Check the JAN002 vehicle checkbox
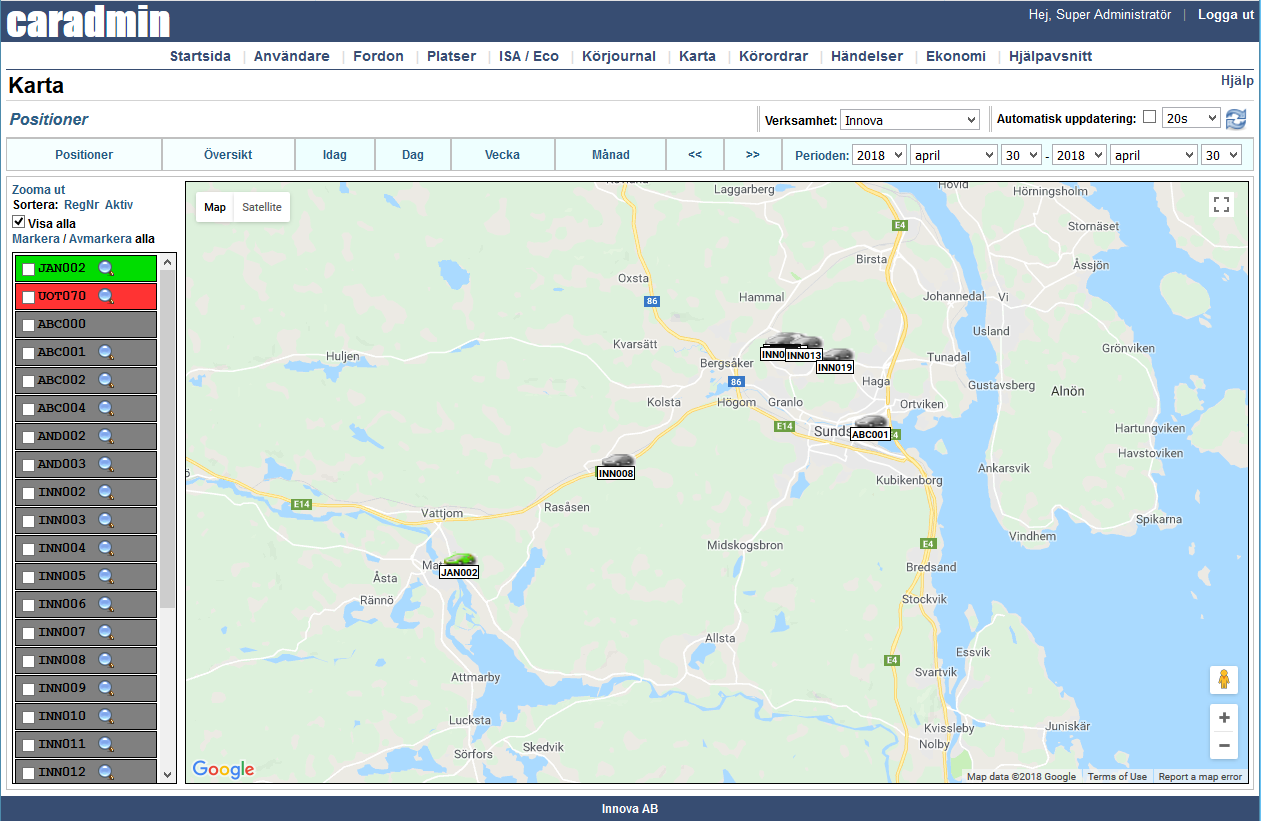Screen dimensions: 1261x821 click(28, 269)
